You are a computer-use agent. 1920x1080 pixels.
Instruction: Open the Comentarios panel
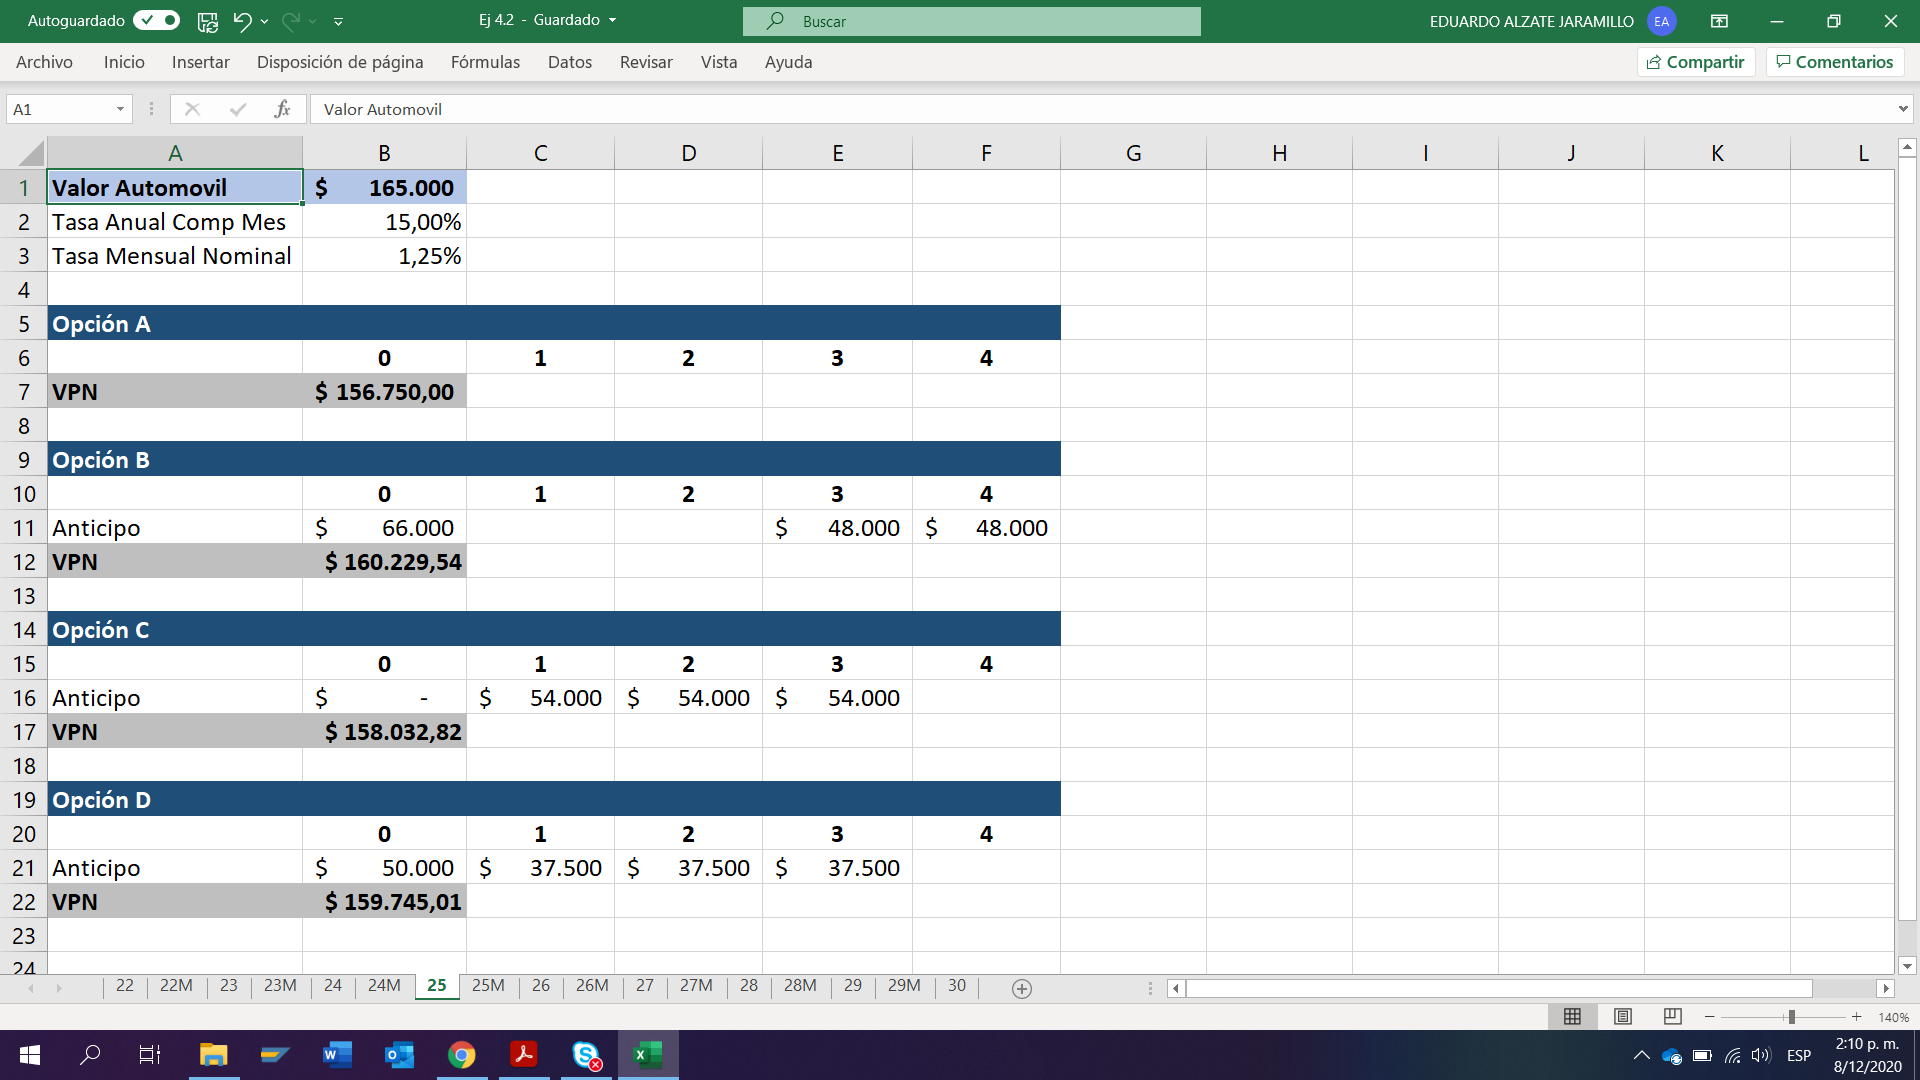click(1834, 61)
